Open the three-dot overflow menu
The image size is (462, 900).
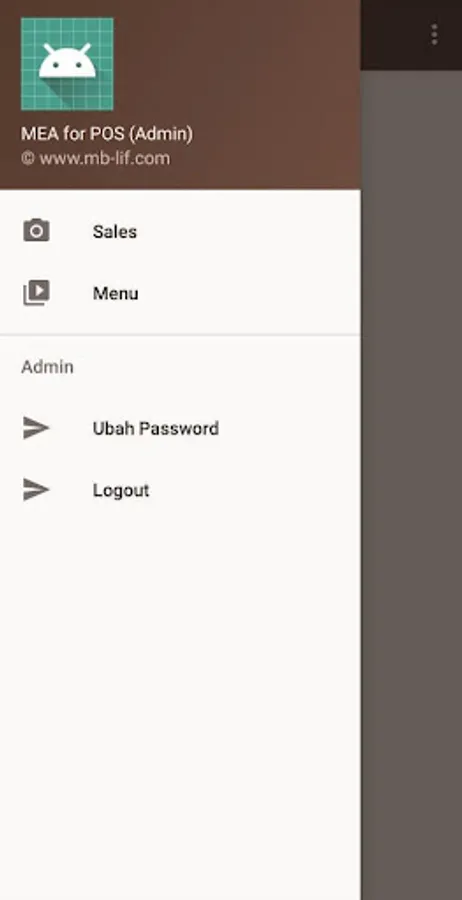[434, 34]
